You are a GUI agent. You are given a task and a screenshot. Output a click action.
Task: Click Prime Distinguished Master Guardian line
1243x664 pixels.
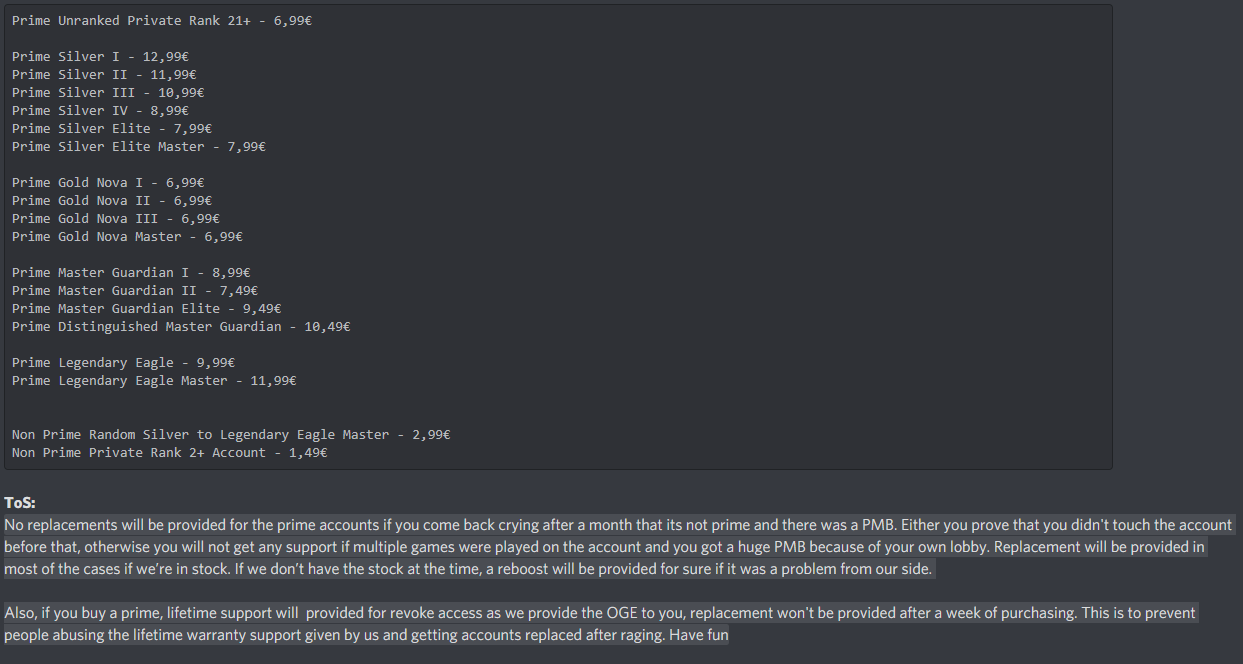181,327
